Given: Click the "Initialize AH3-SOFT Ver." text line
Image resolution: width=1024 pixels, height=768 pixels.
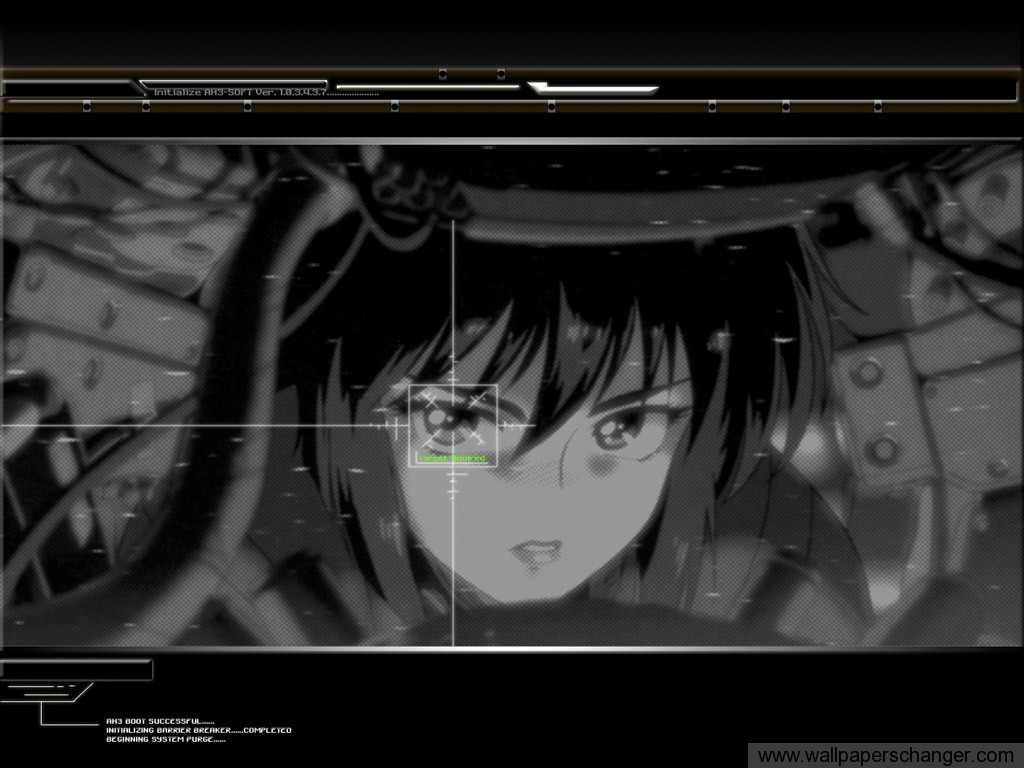Looking at the screenshot, I should pyautogui.click(x=266, y=93).
